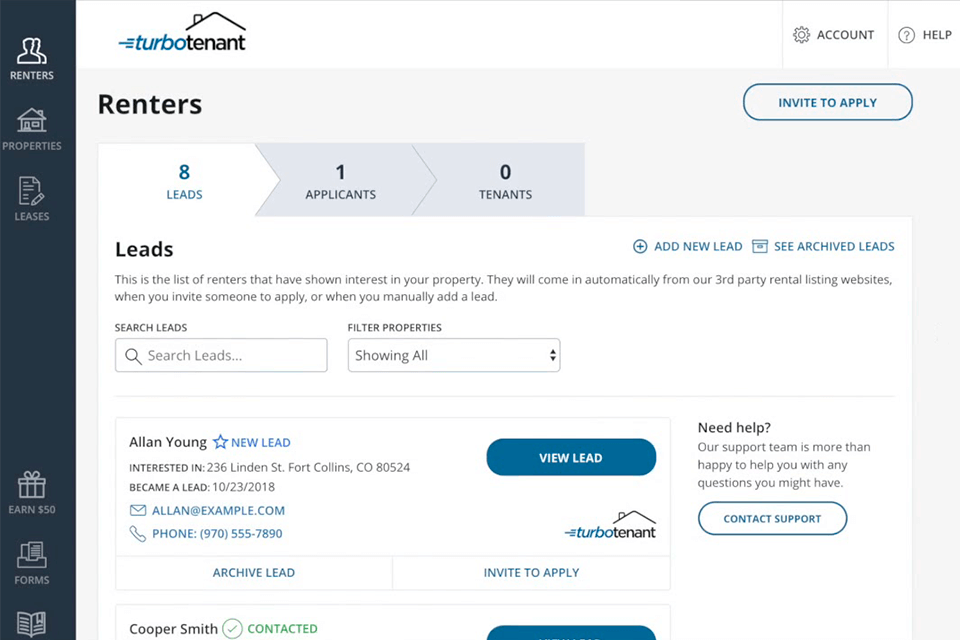Screen dimensions: 960x640
Task: Click the Contact Support button
Action: click(772, 518)
